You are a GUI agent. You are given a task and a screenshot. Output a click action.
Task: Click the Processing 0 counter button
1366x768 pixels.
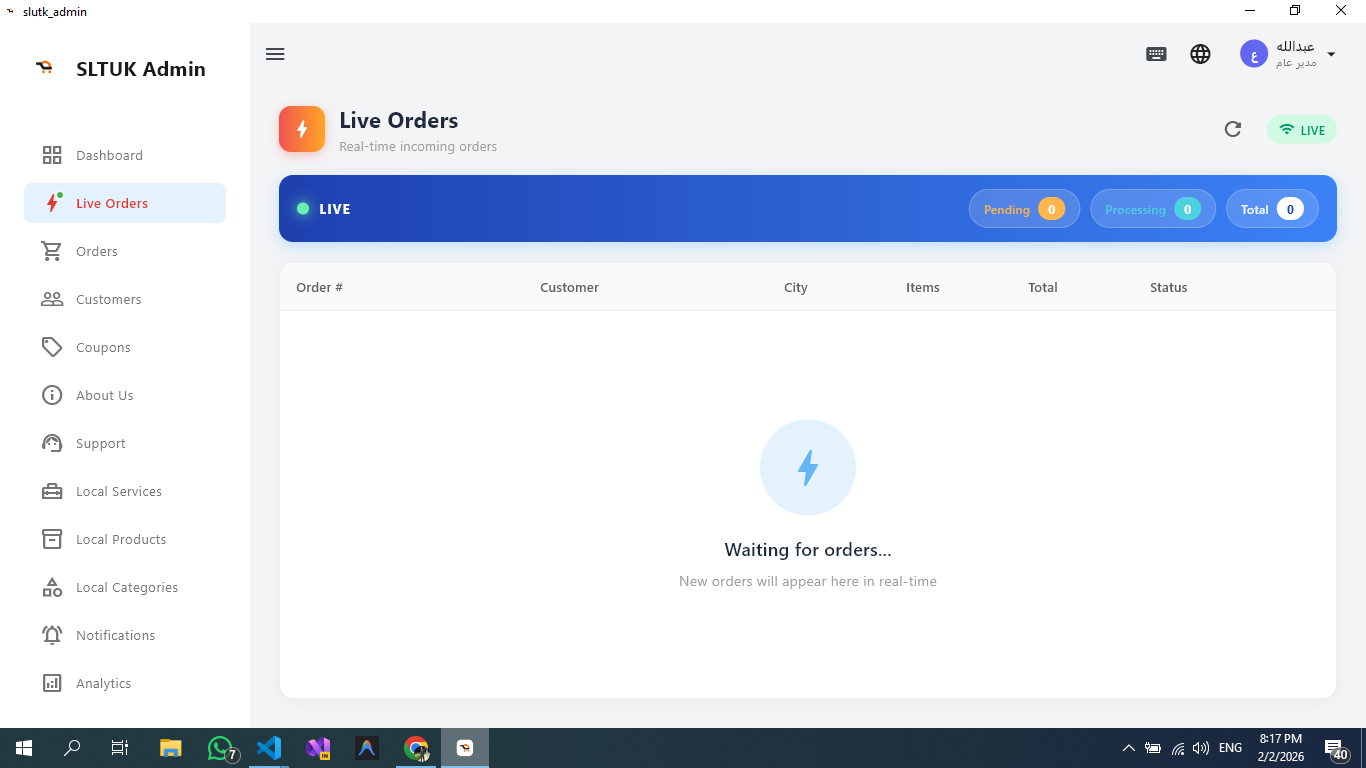[1153, 208]
